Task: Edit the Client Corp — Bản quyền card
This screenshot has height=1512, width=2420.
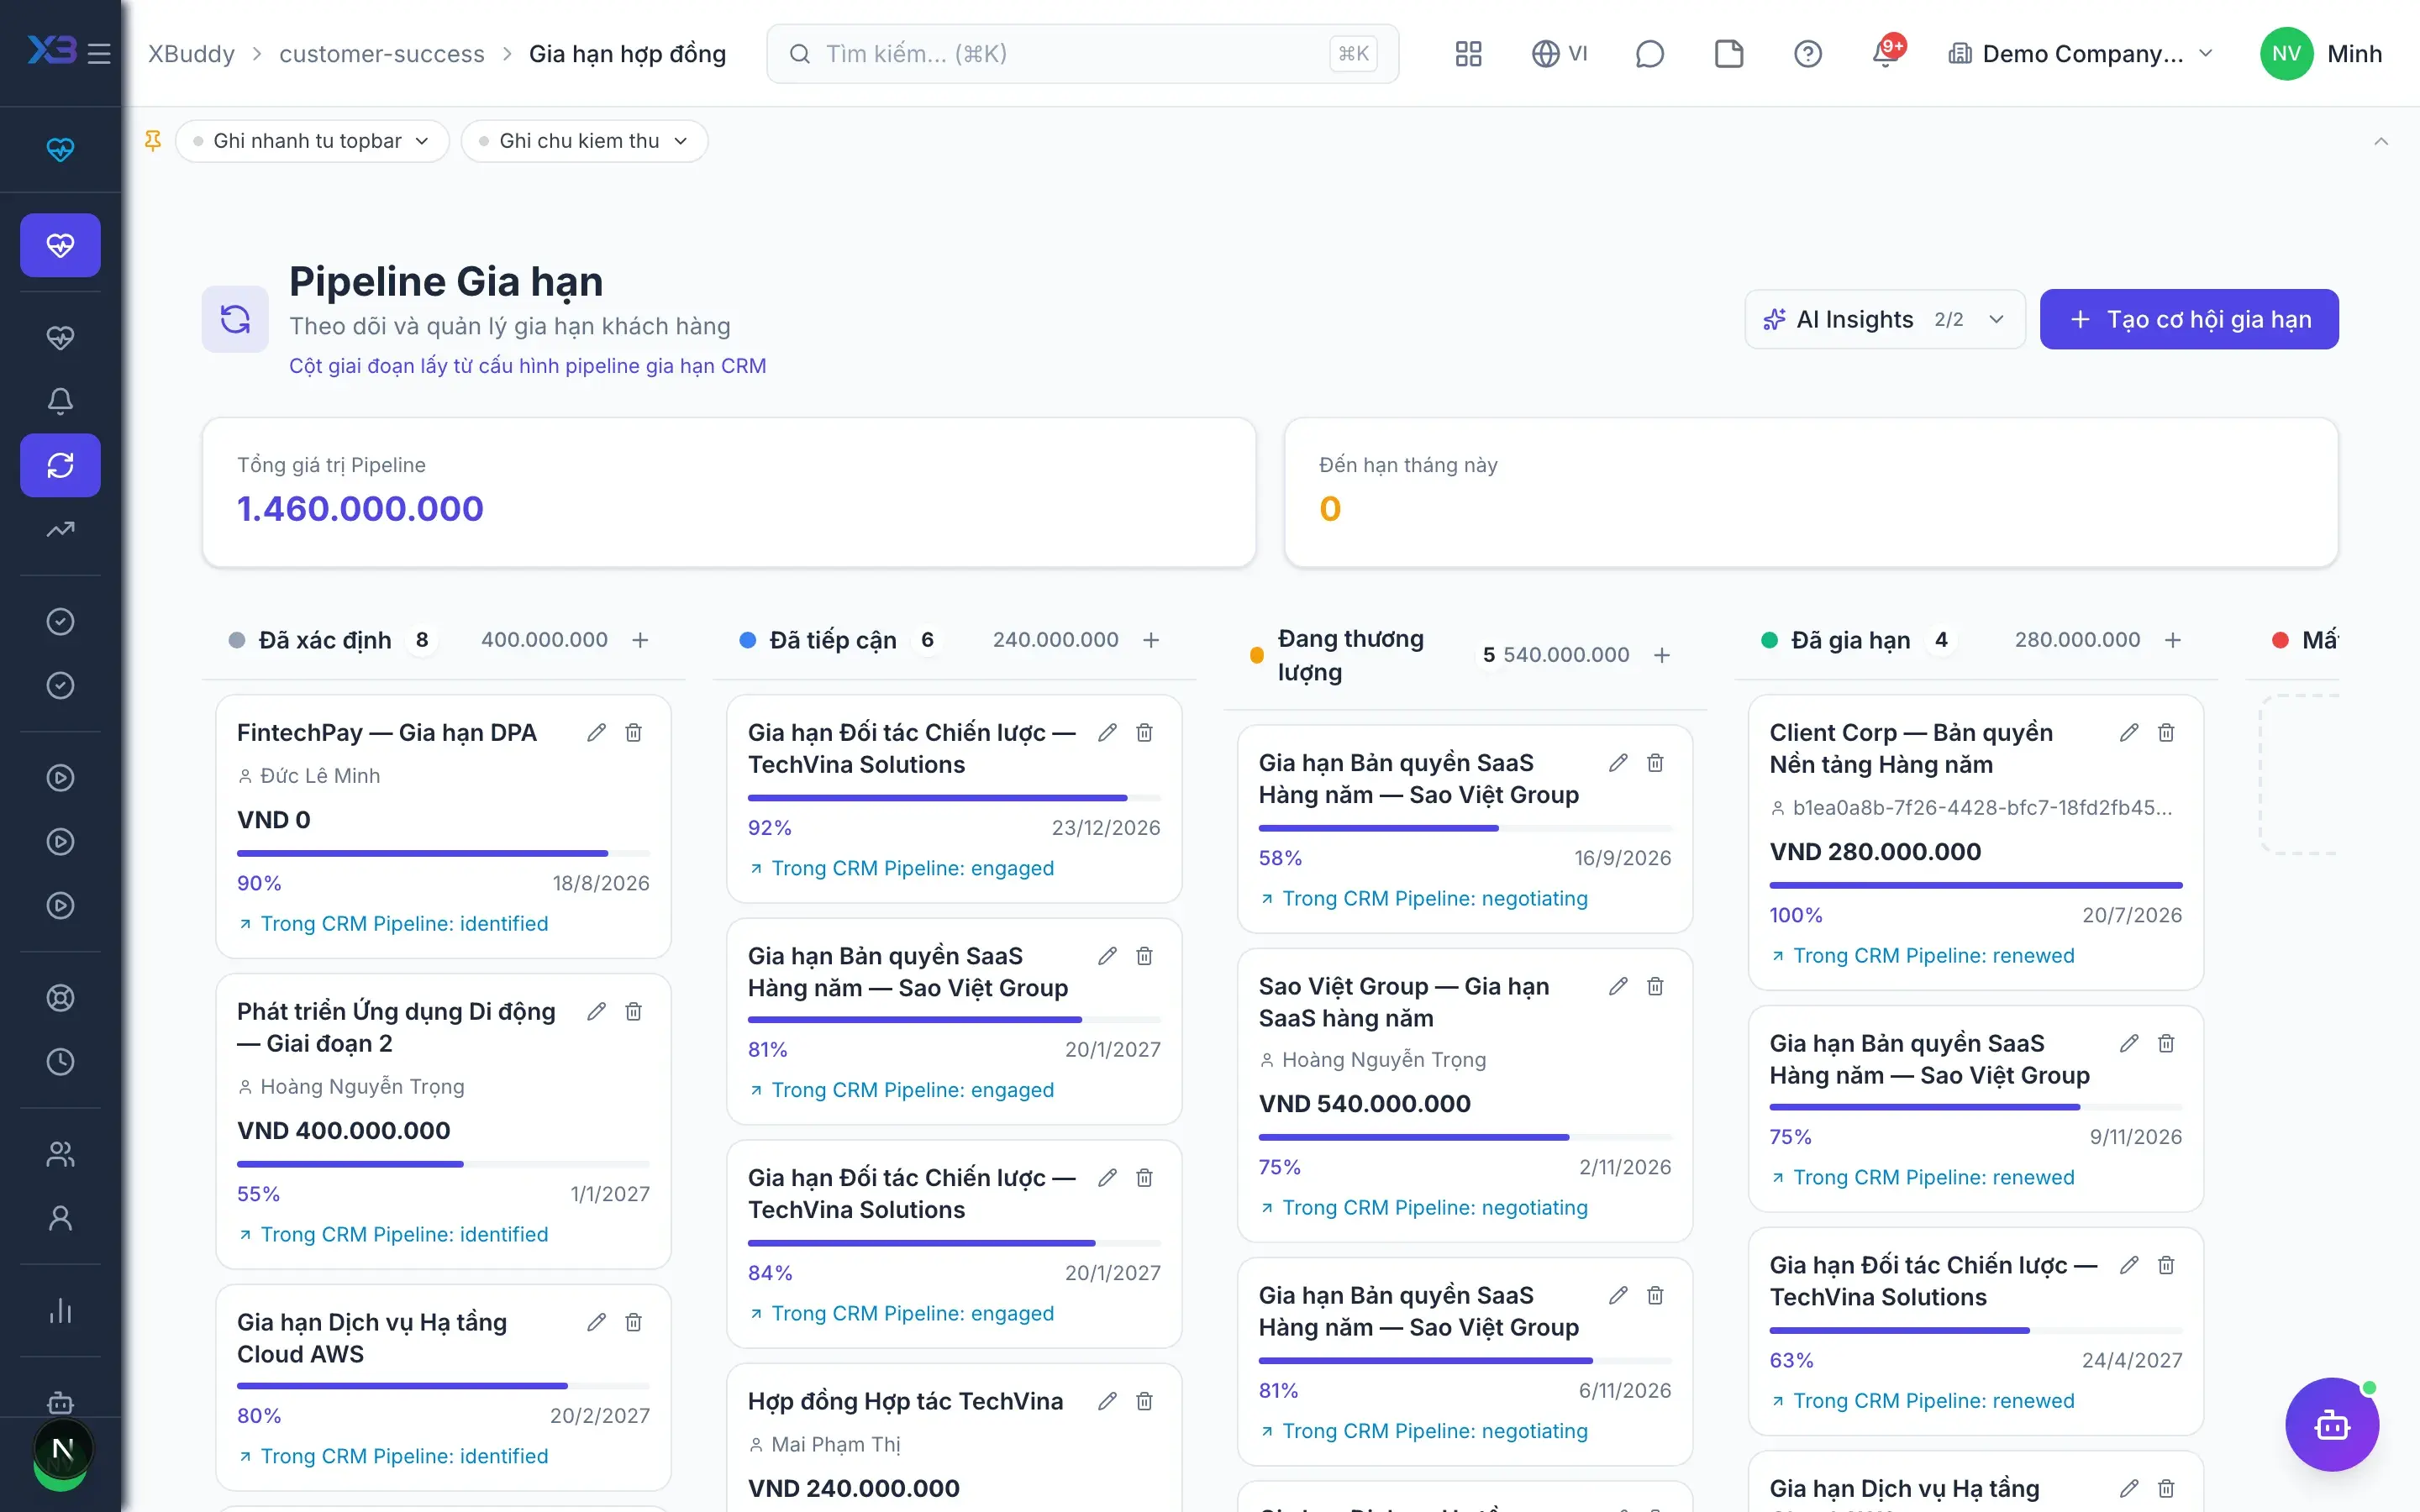Action: (x=2129, y=733)
